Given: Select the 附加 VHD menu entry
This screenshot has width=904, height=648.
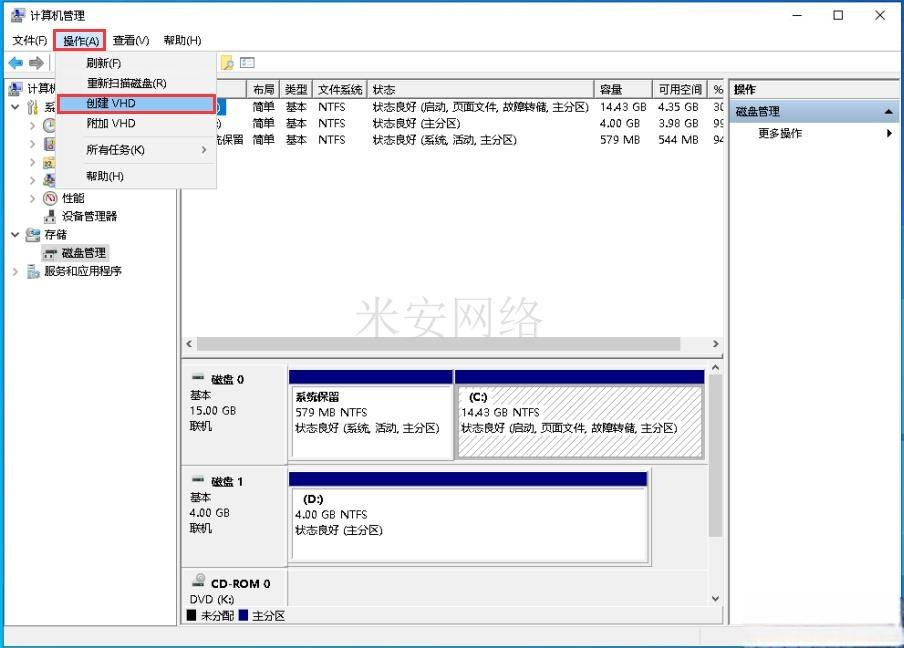Looking at the screenshot, I should pyautogui.click(x=136, y=124).
